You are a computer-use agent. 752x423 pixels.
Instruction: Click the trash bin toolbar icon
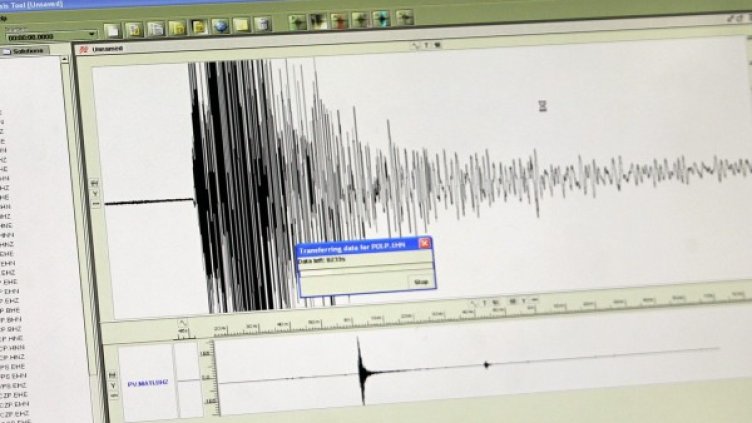click(x=262, y=24)
